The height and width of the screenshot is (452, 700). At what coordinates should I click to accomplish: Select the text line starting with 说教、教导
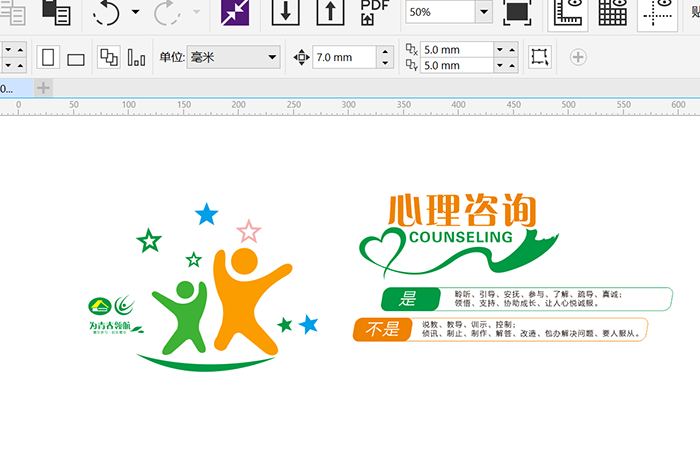point(469,325)
